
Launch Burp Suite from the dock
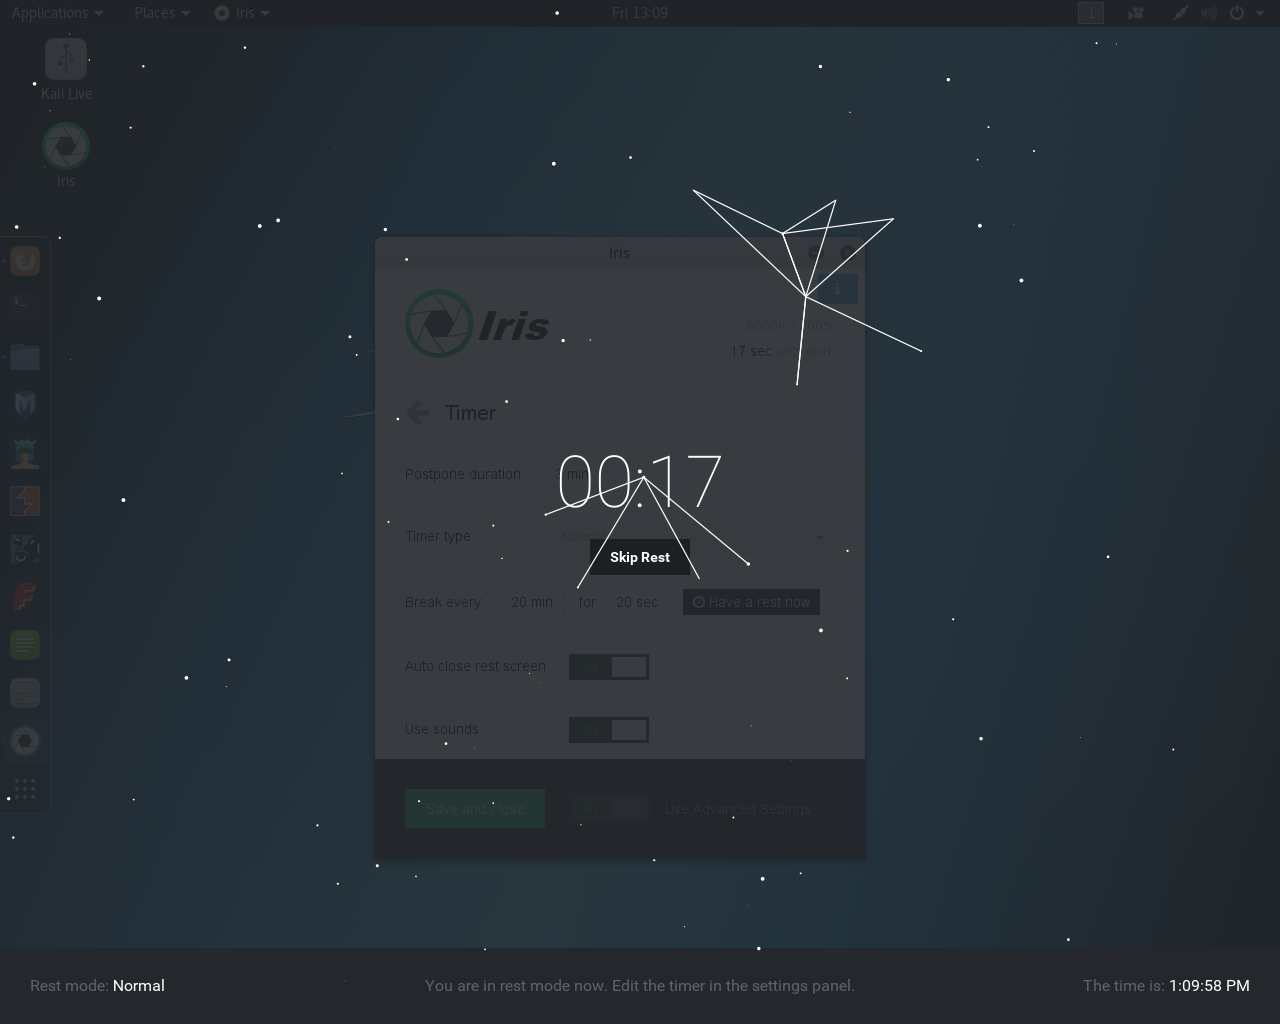click(25, 501)
